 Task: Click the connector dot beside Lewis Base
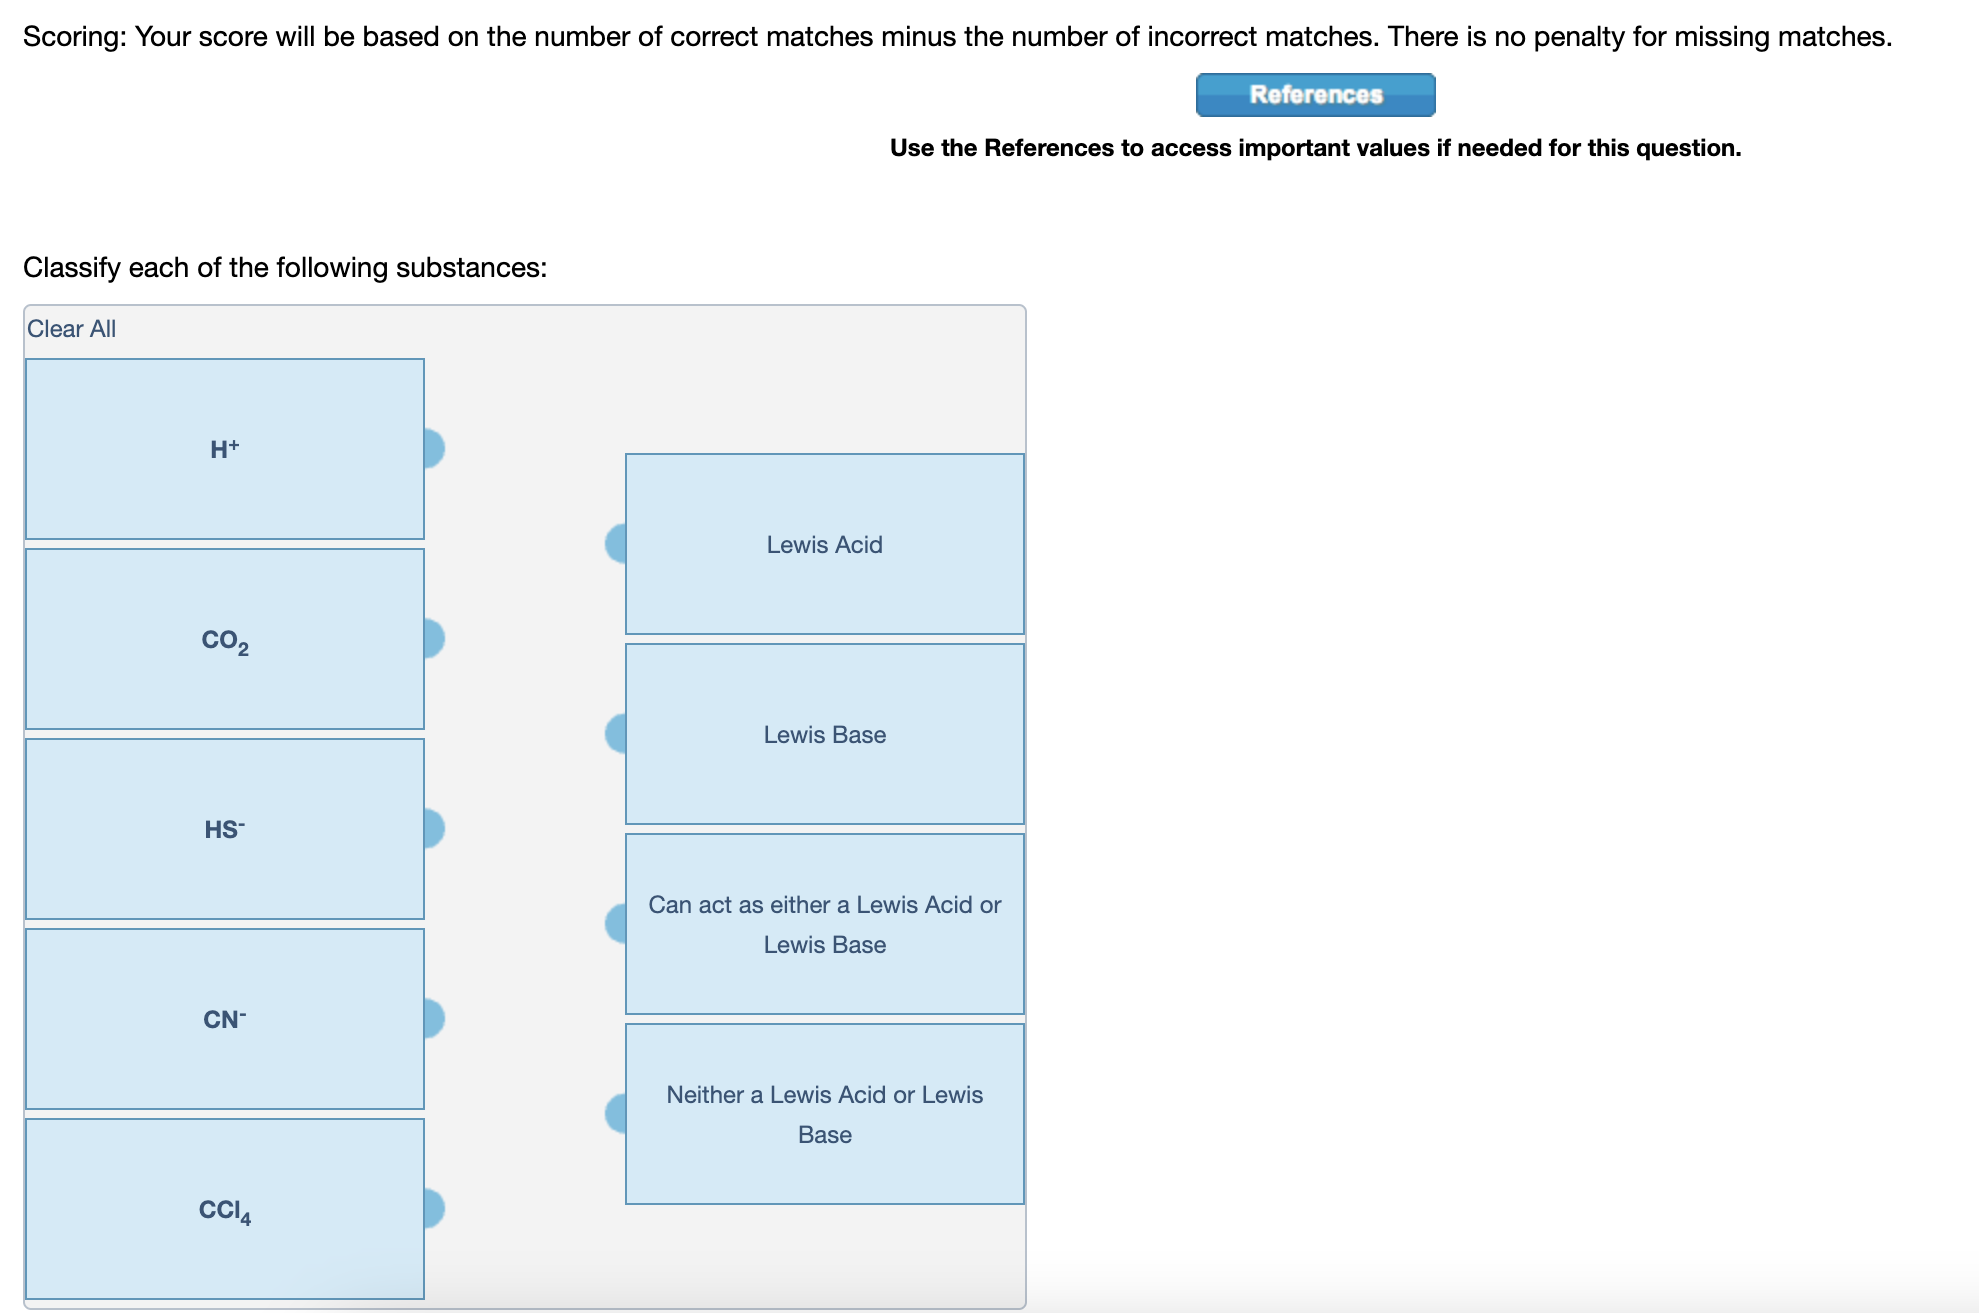pyautogui.click(x=614, y=735)
